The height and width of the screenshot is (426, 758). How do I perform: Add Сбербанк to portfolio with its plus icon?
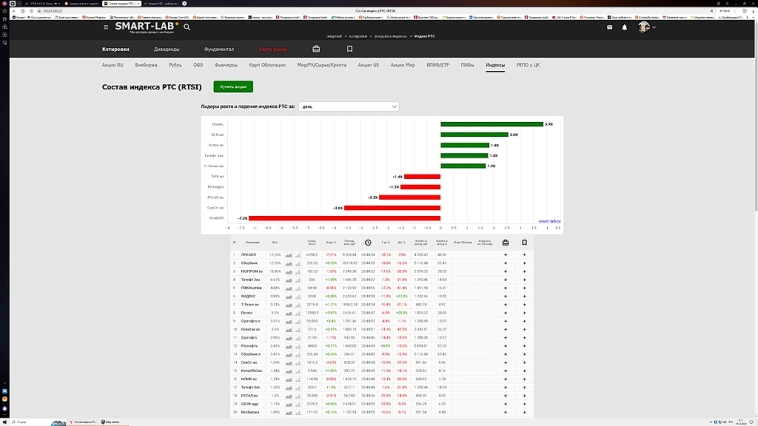pos(505,263)
